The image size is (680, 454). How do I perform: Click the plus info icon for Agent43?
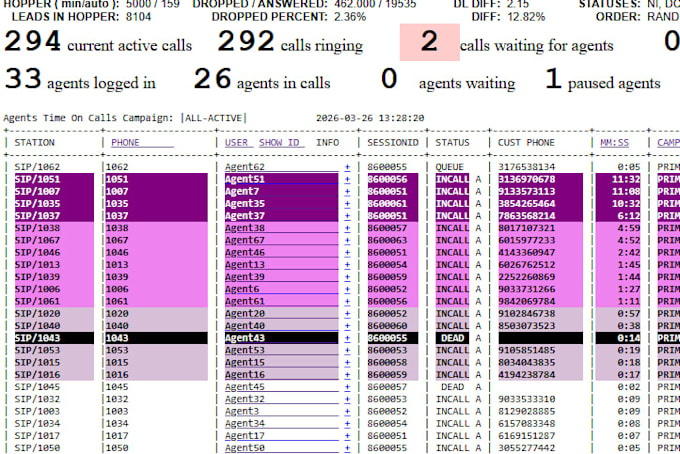pyautogui.click(x=347, y=338)
